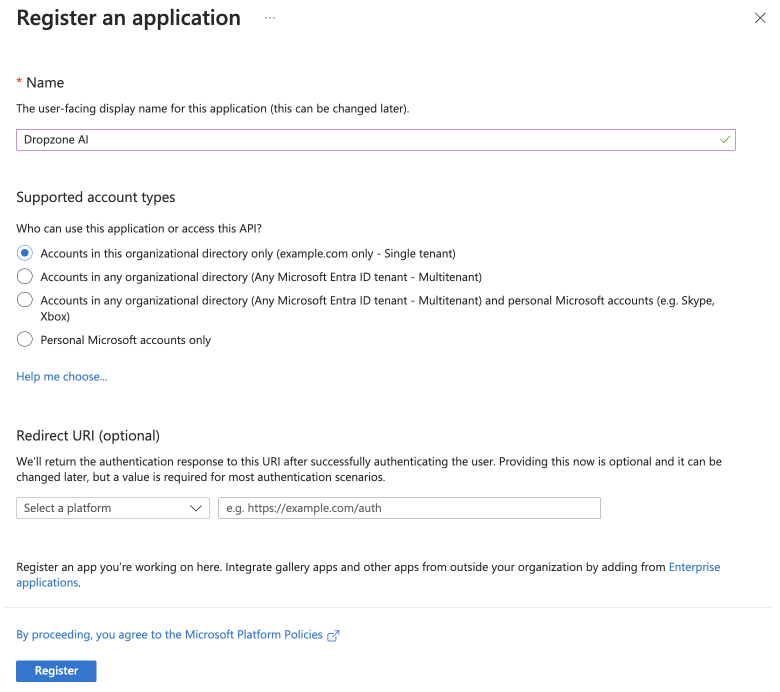Close the Register an application pane
The width and height of the screenshot is (780, 692).
pyautogui.click(x=760, y=18)
